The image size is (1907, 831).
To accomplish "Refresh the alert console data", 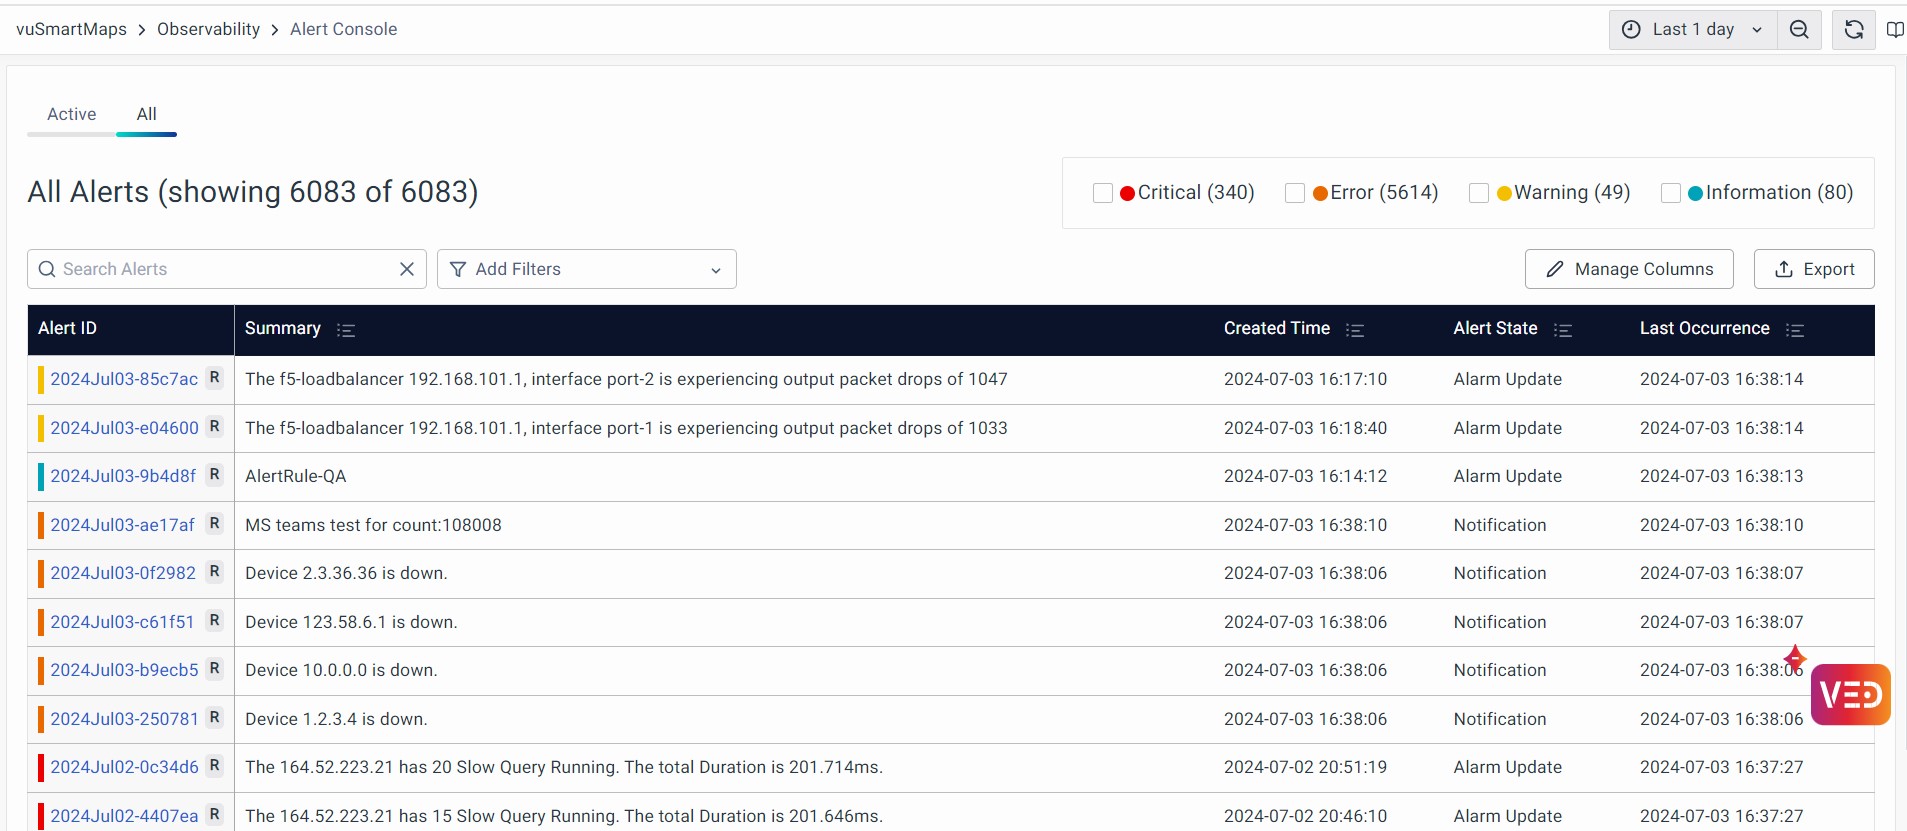I will pos(1853,30).
